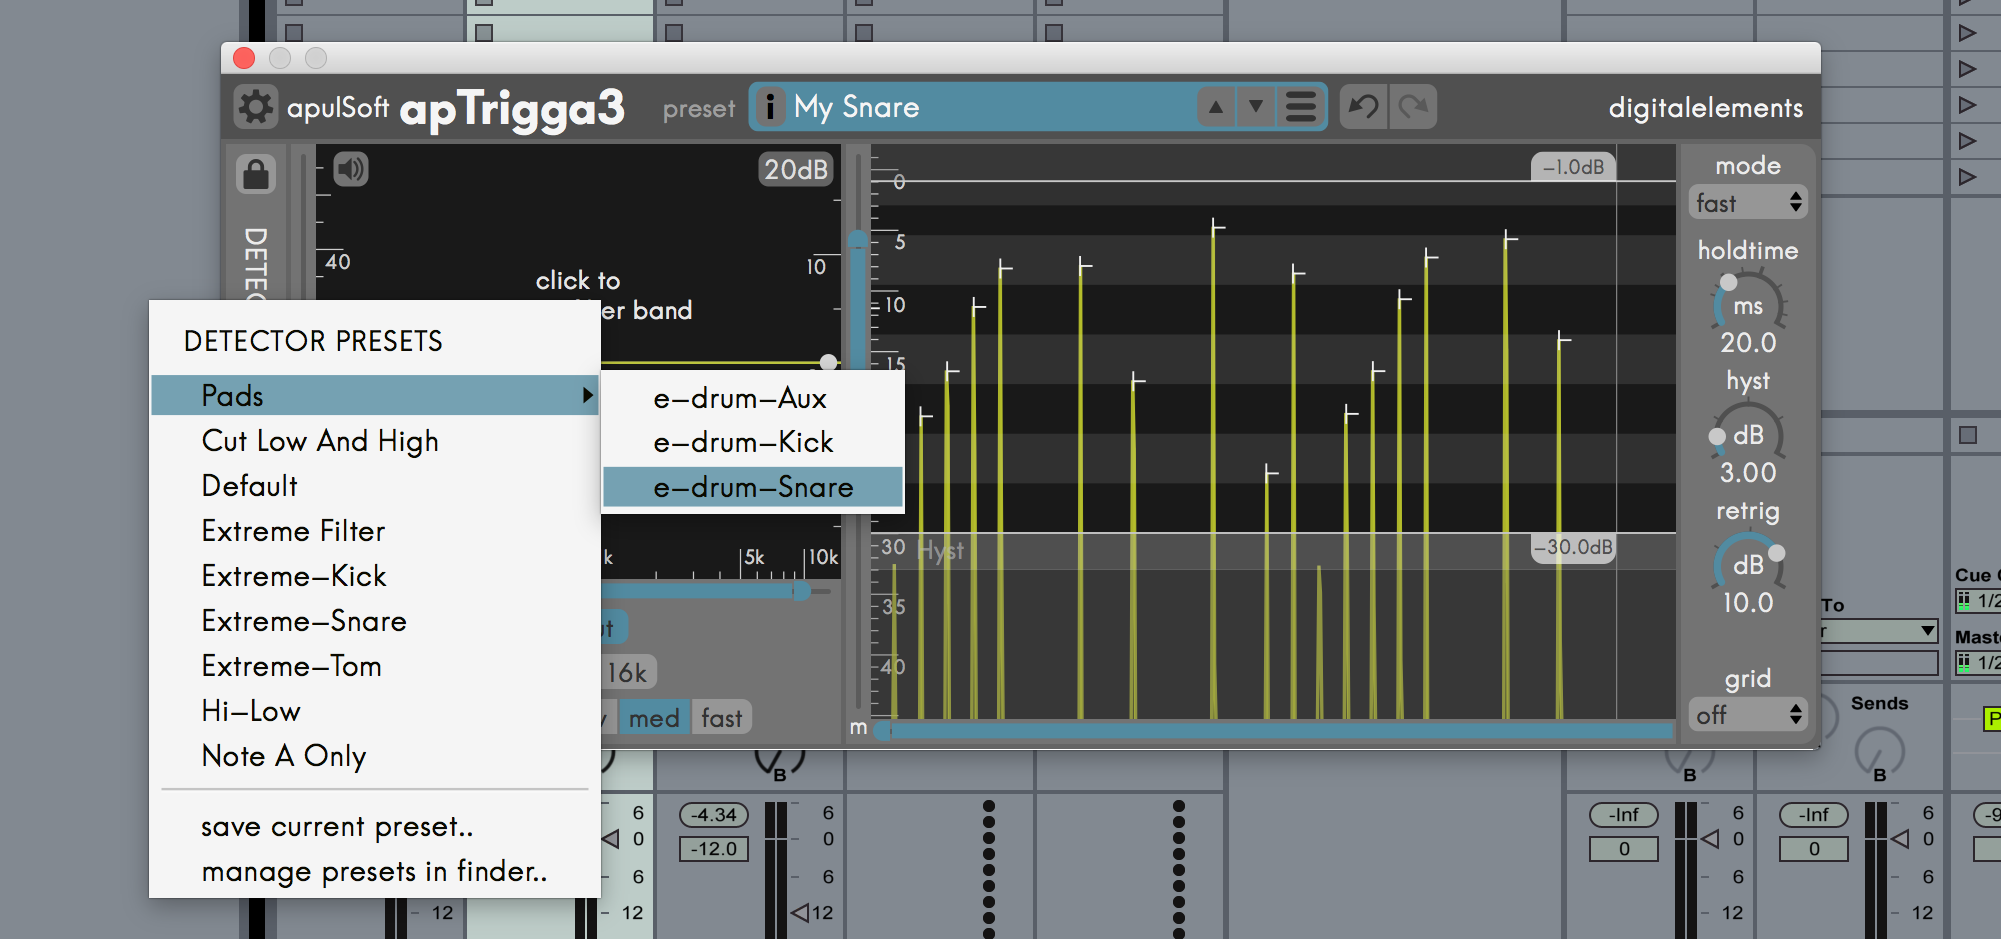
Task: Click the -12.0 track volume box
Action: pos(714,849)
